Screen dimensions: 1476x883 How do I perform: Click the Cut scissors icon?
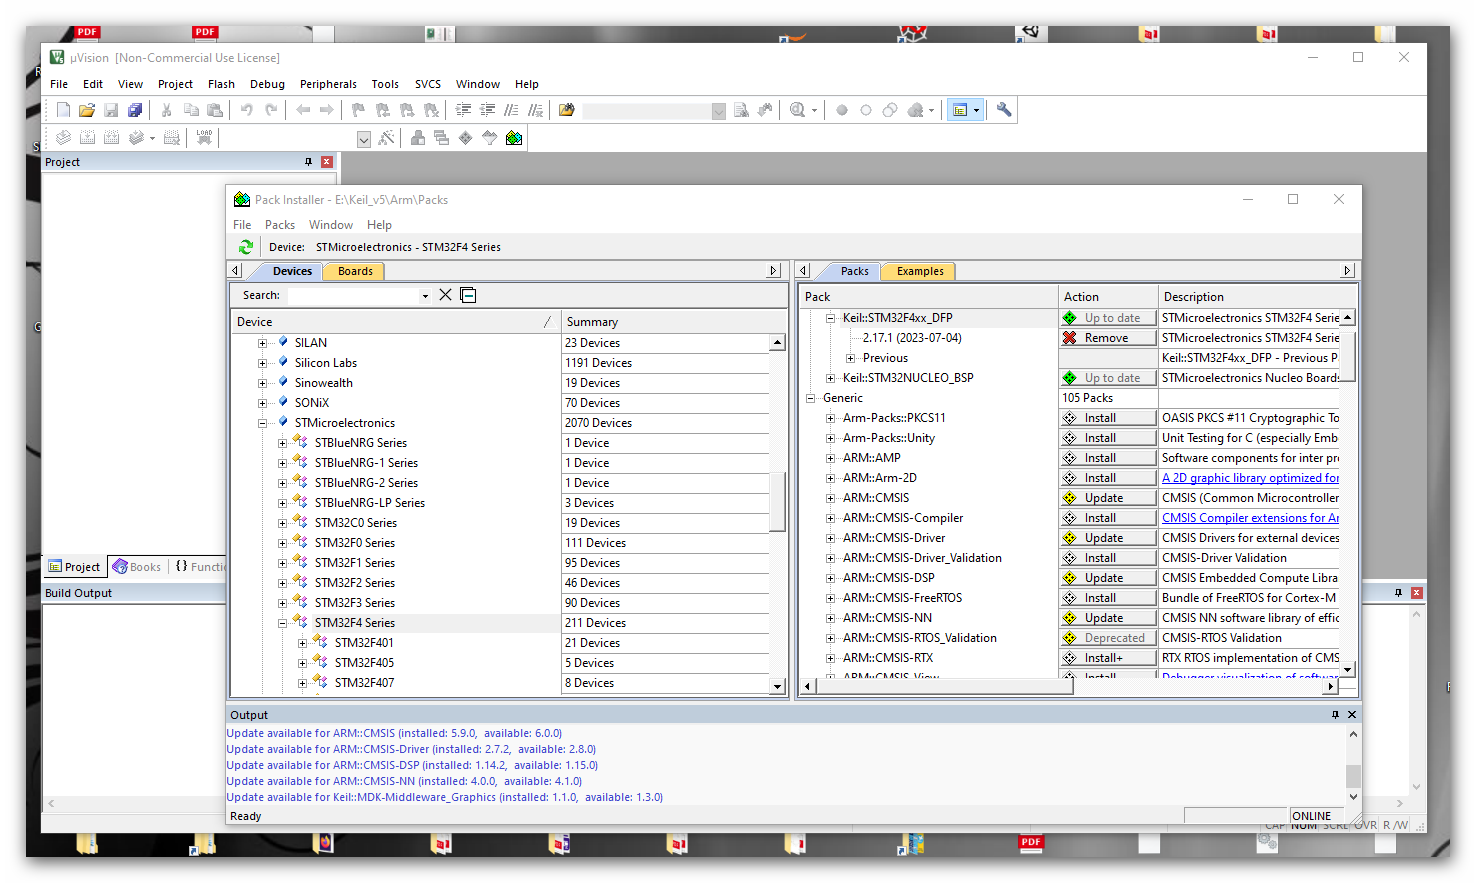coord(167,110)
